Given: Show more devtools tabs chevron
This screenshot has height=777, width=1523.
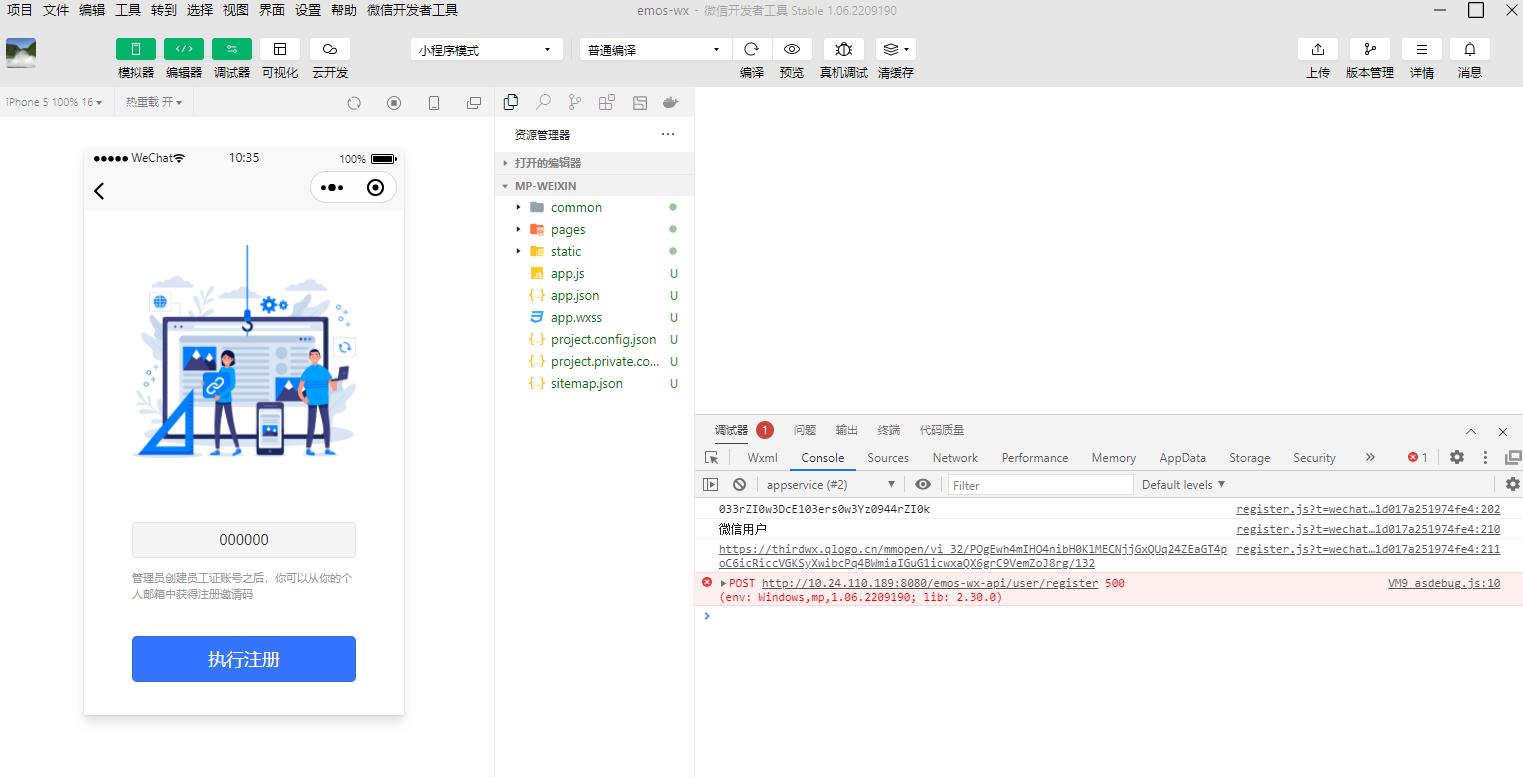Looking at the screenshot, I should (x=1370, y=457).
